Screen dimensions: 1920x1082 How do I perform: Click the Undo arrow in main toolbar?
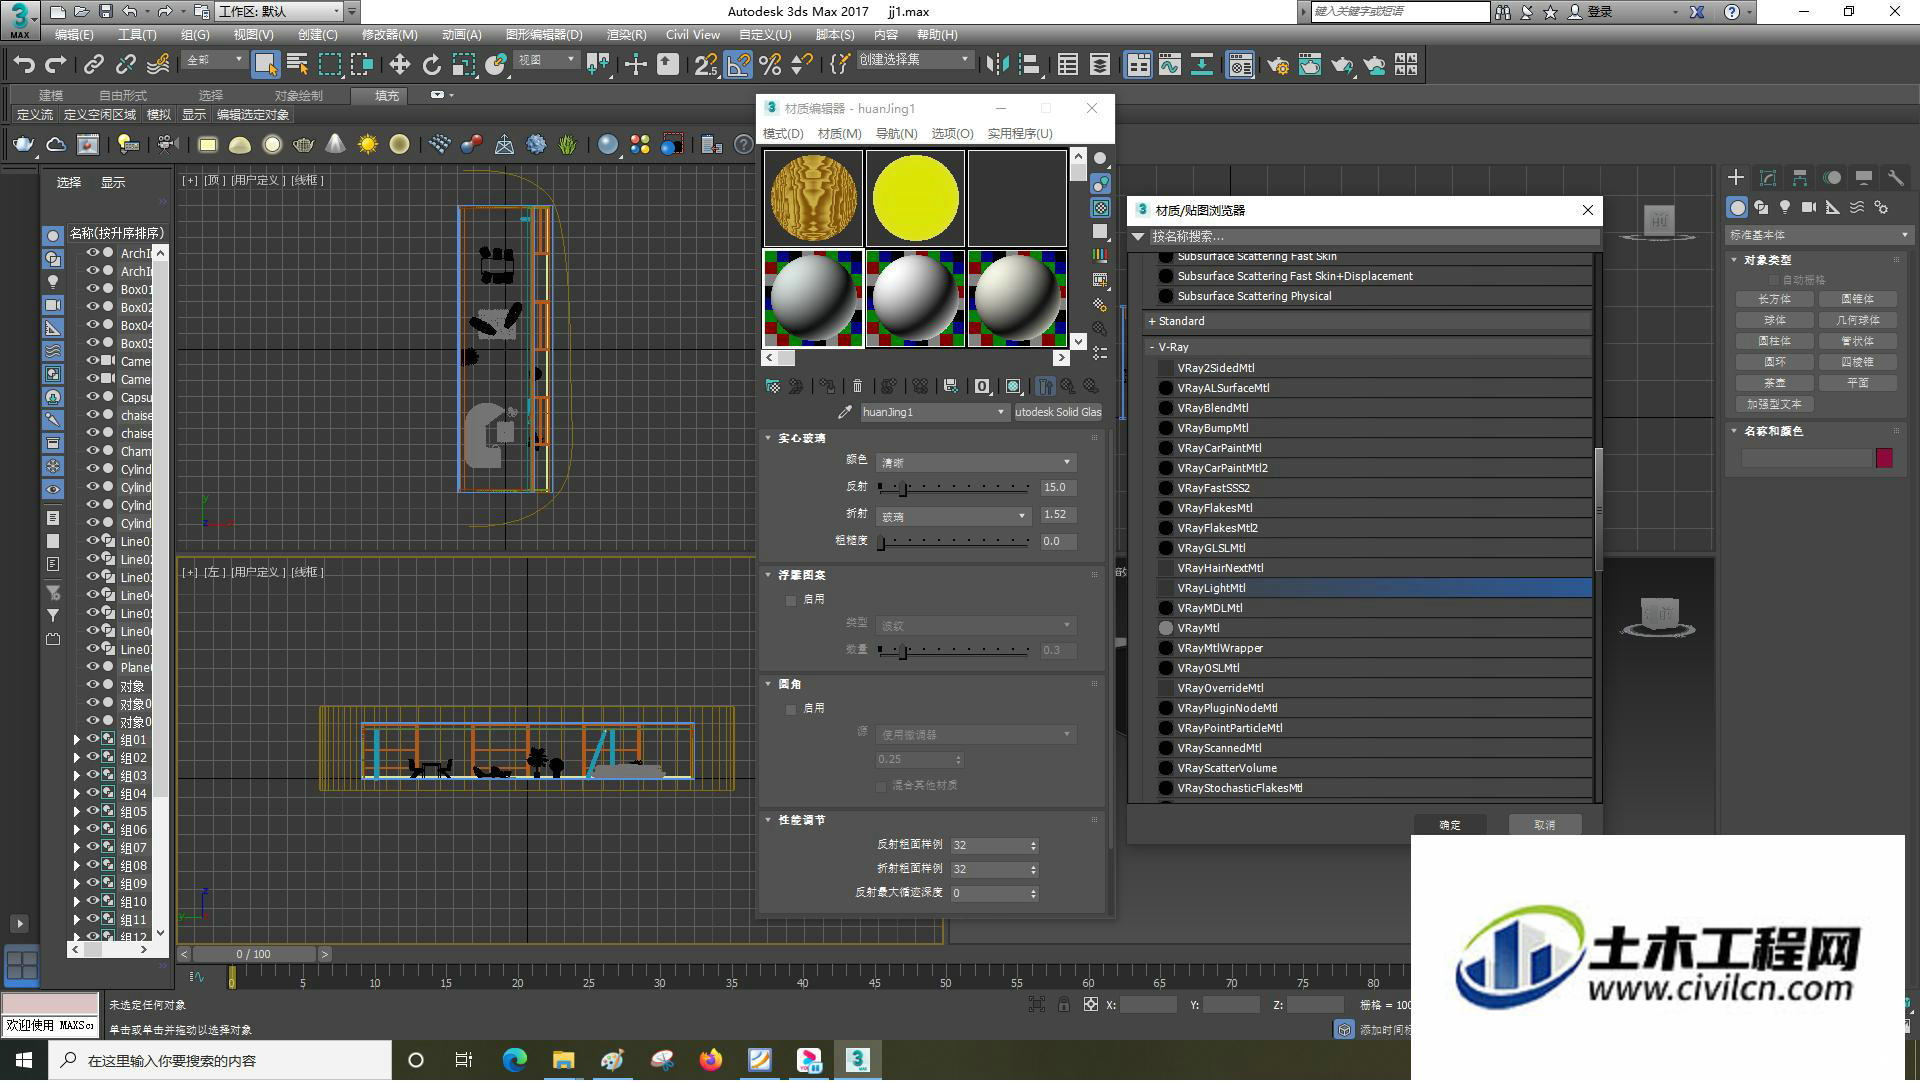(x=23, y=65)
